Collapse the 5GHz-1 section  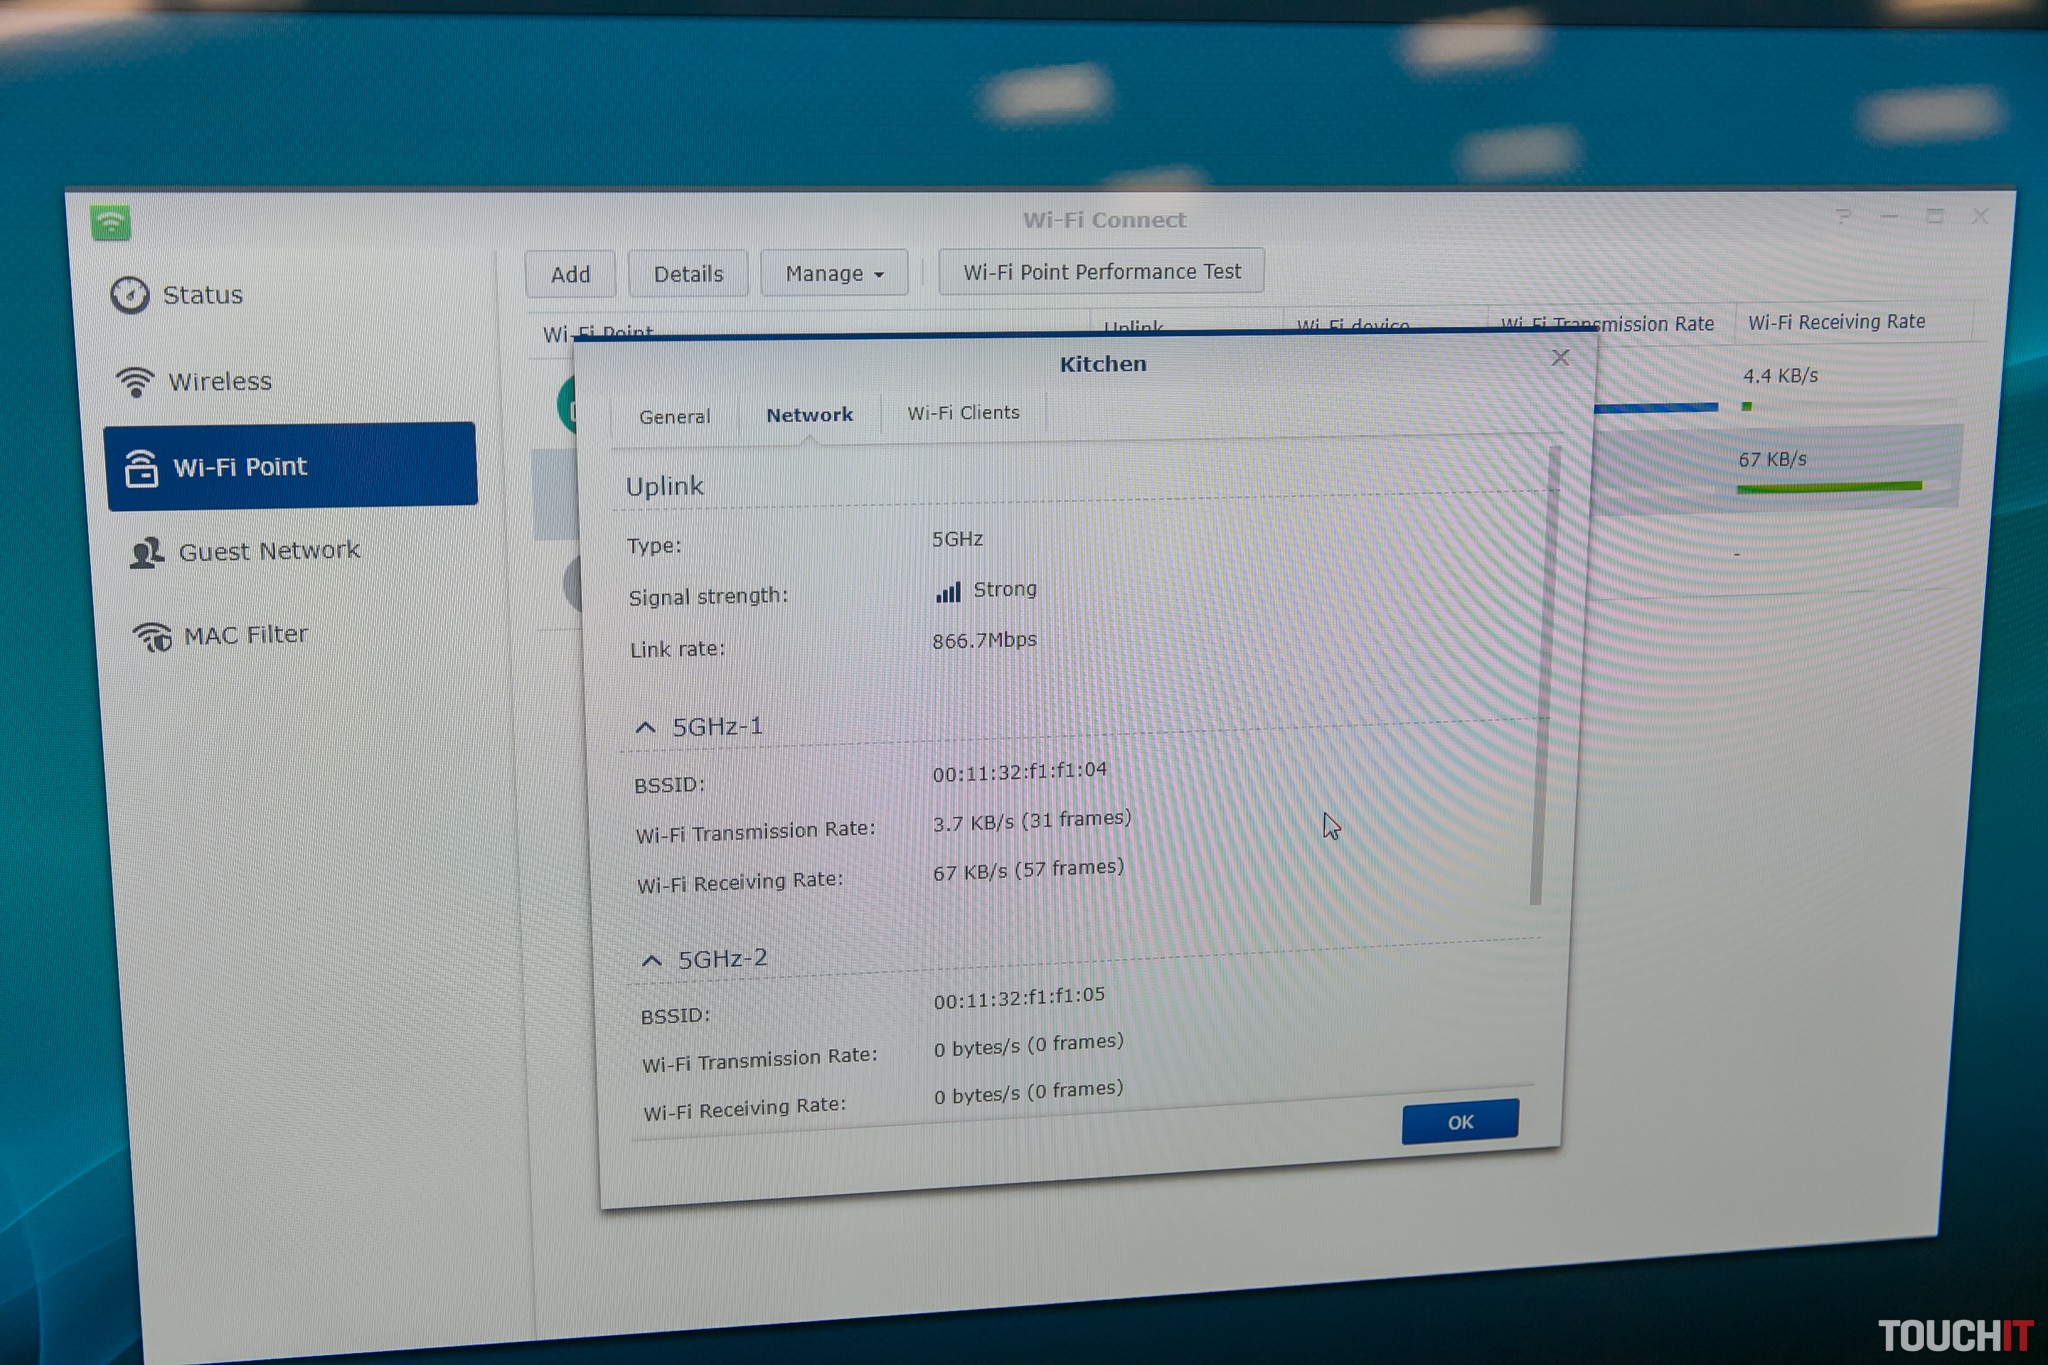pyautogui.click(x=646, y=727)
